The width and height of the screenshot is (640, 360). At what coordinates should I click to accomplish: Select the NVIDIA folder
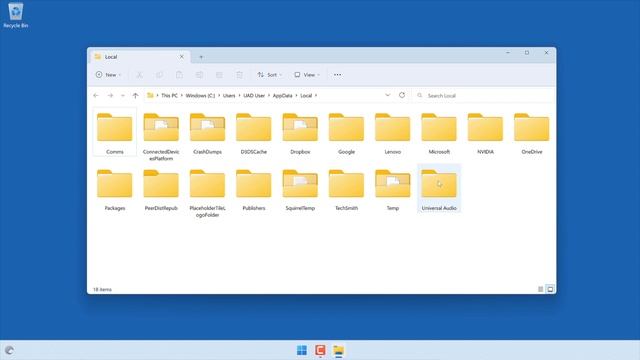[485, 132]
